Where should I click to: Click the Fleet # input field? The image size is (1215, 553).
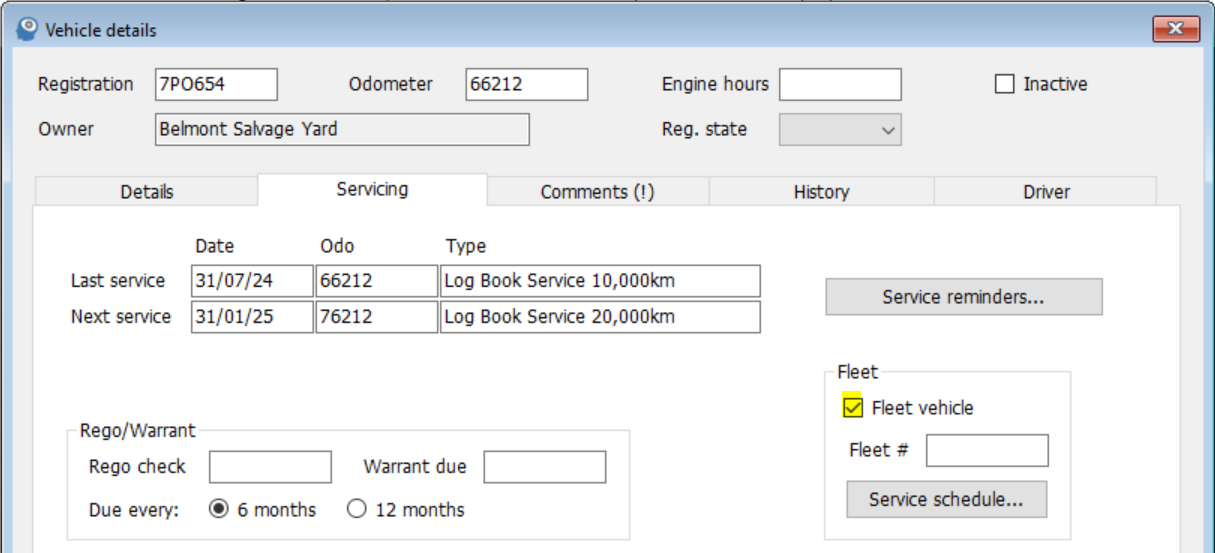coord(986,451)
